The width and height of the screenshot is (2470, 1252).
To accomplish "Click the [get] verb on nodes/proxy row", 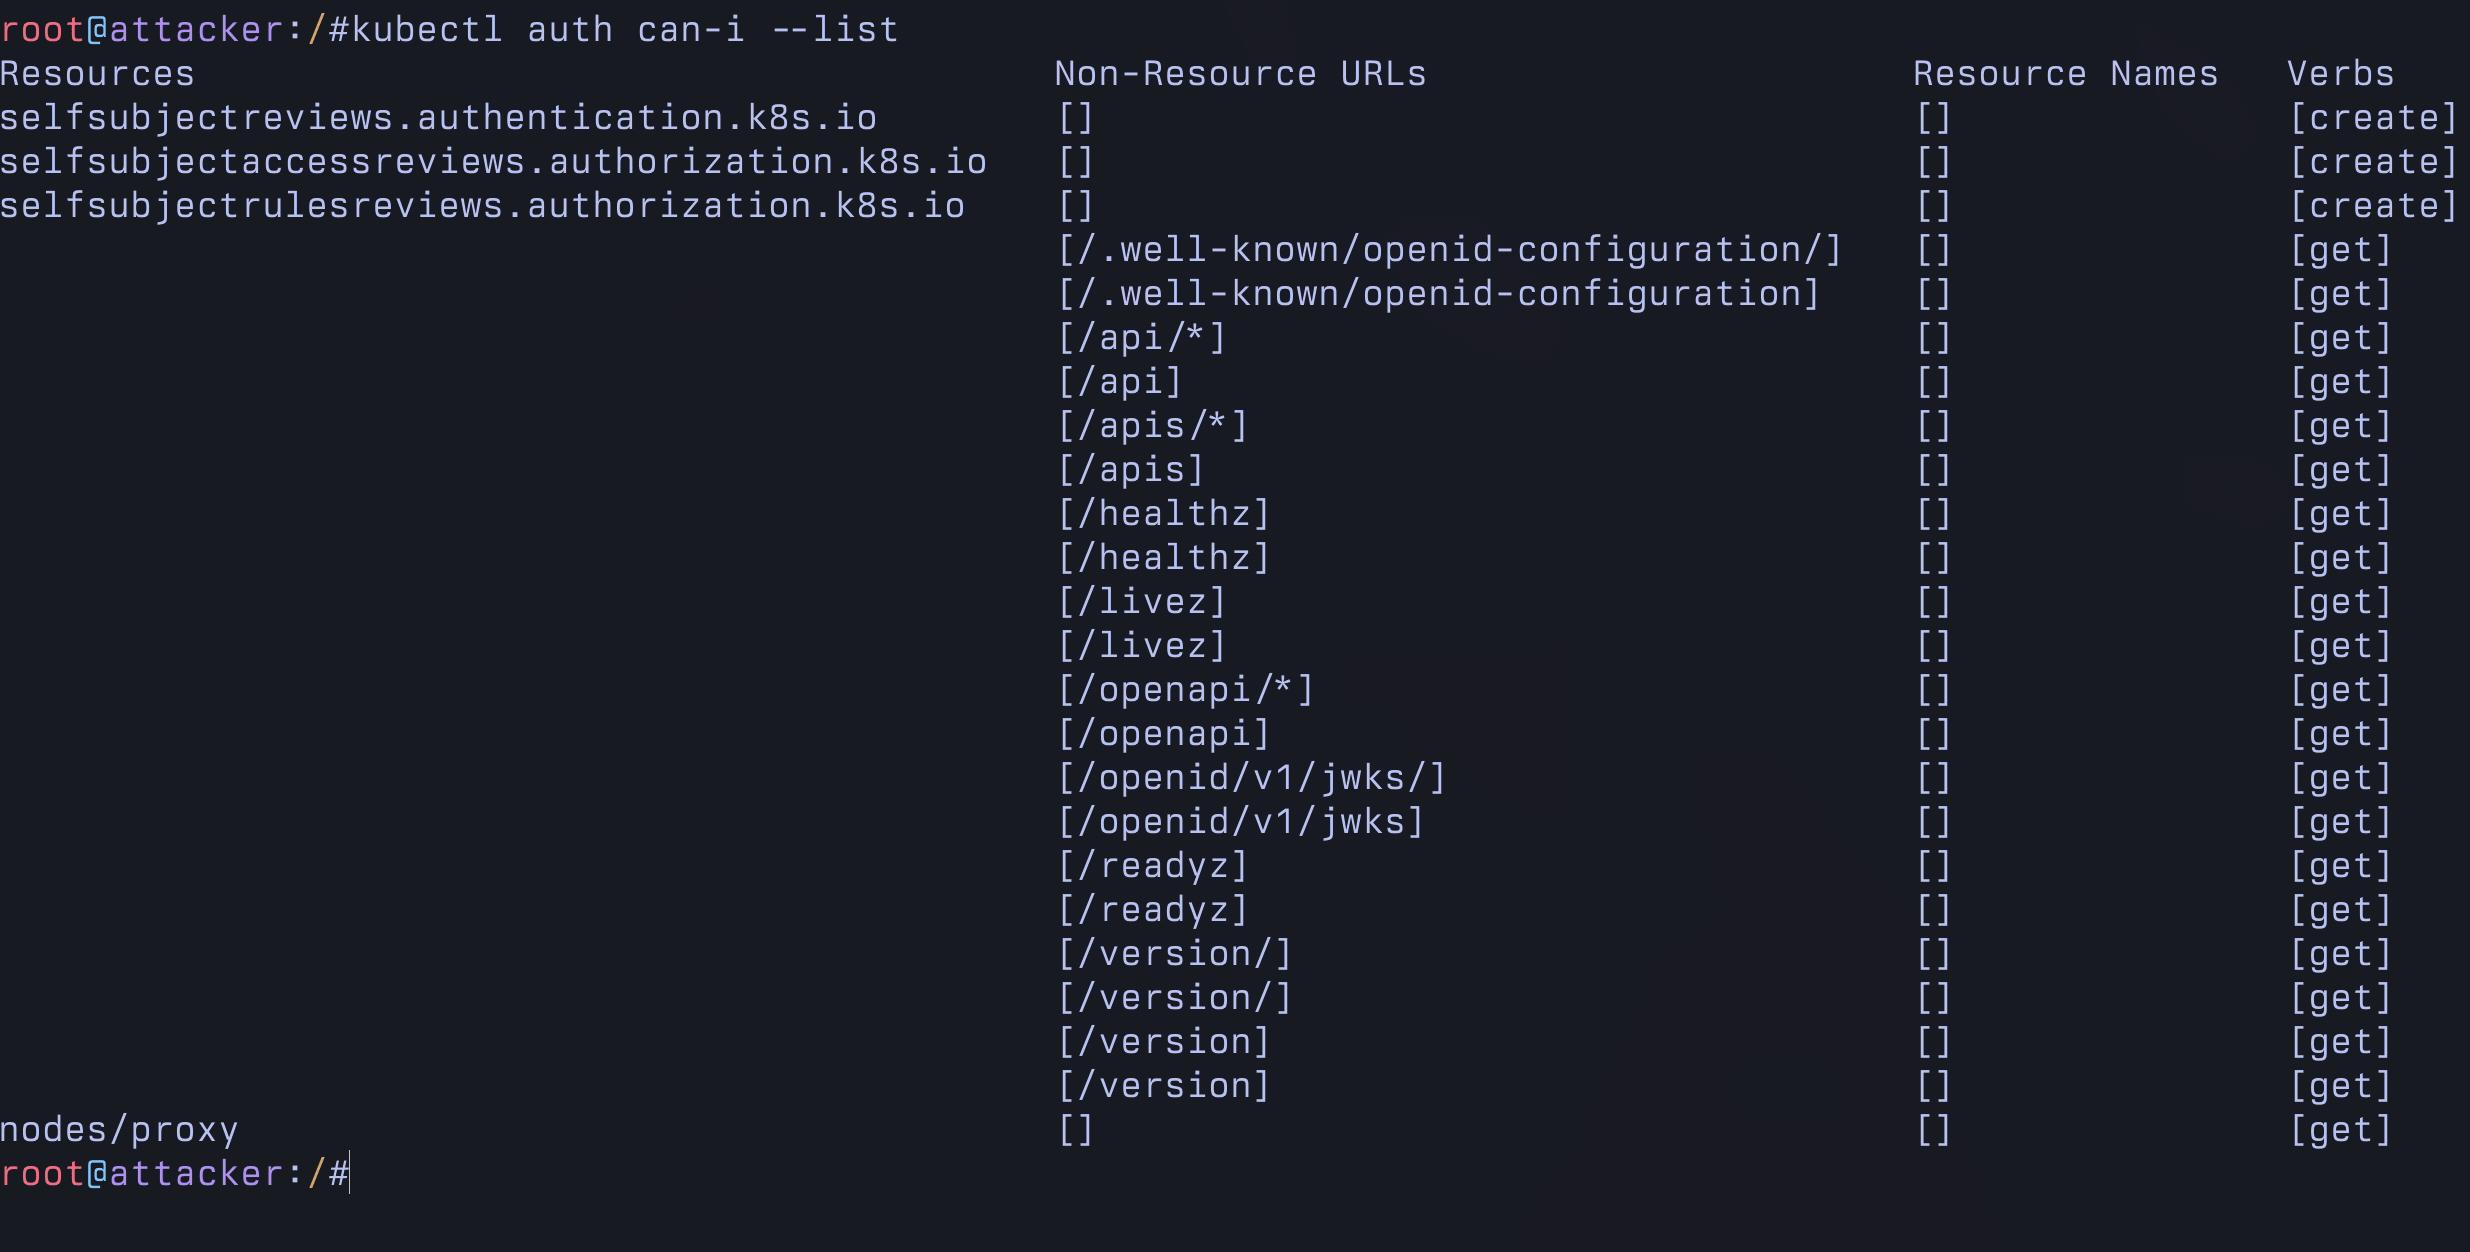I will pos(2340,1130).
